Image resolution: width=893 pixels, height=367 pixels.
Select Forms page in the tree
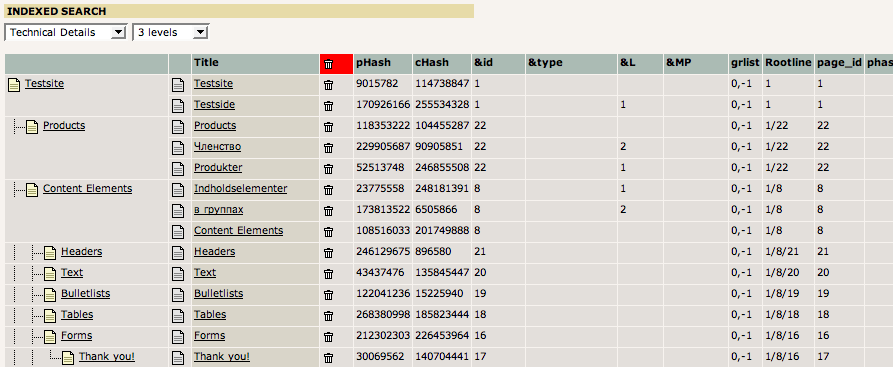(x=76, y=336)
